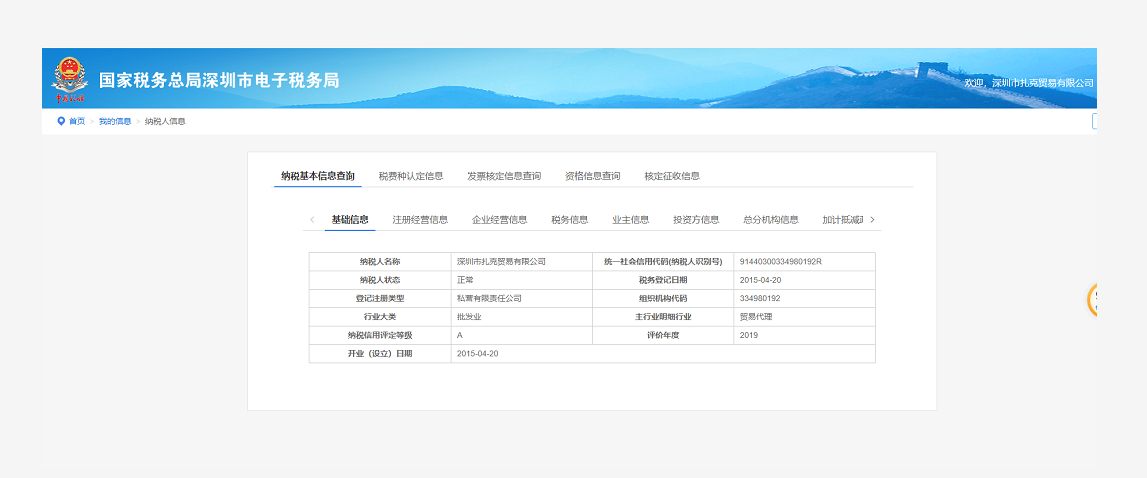The image size is (1147, 478).
Task: Switch to the 企业经营信息 sub-tab
Action: pyautogui.click(x=499, y=220)
